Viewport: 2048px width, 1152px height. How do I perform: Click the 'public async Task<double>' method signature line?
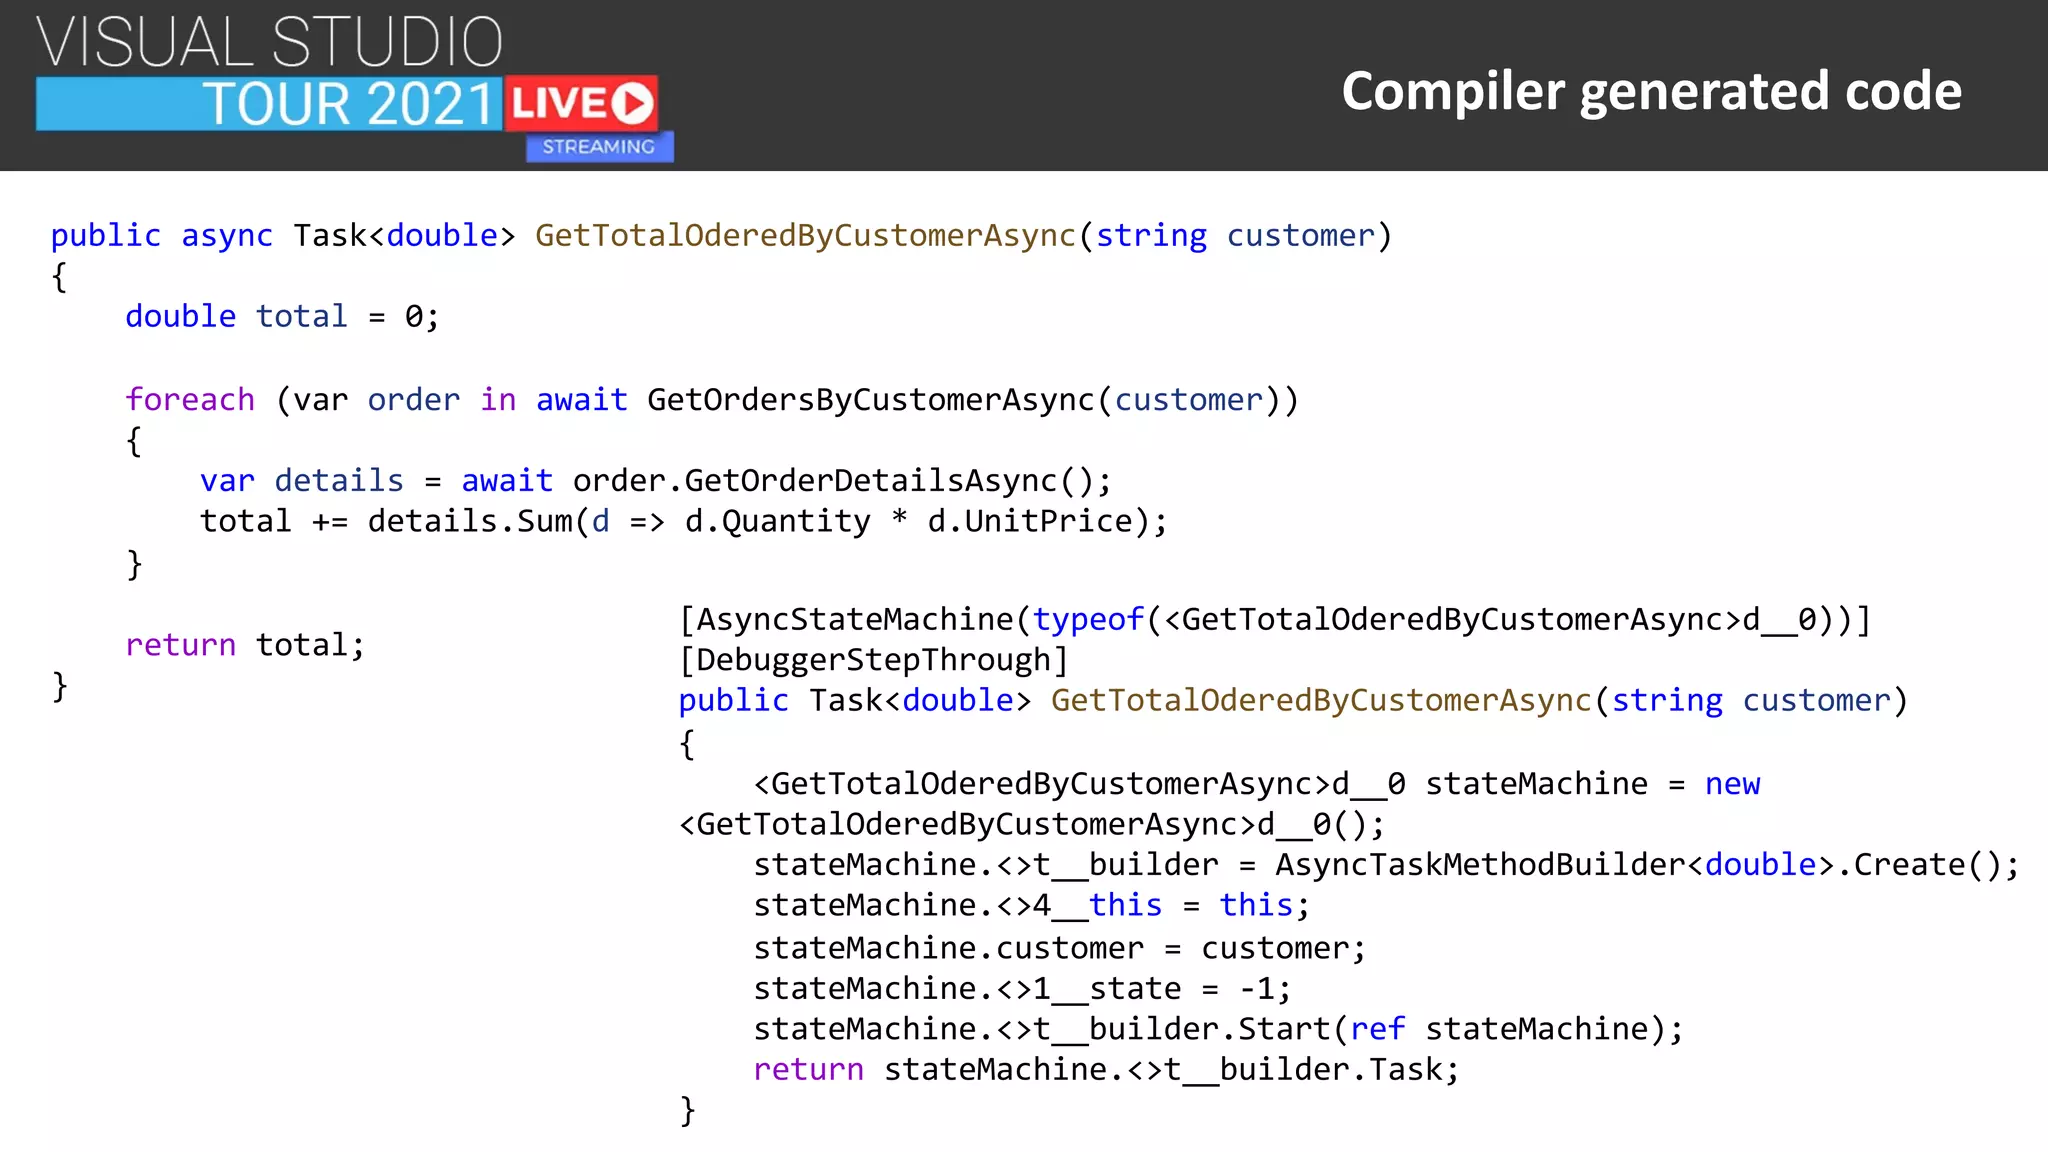(721, 236)
